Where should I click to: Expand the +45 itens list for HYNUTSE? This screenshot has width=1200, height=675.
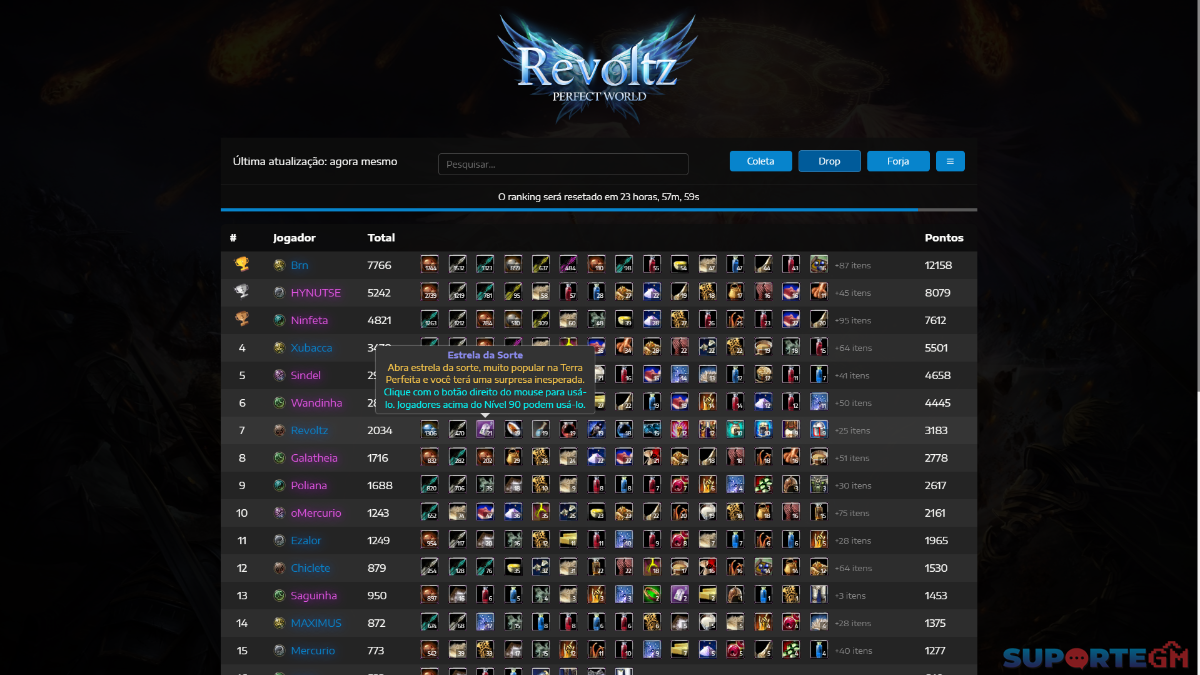coord(852,293)
